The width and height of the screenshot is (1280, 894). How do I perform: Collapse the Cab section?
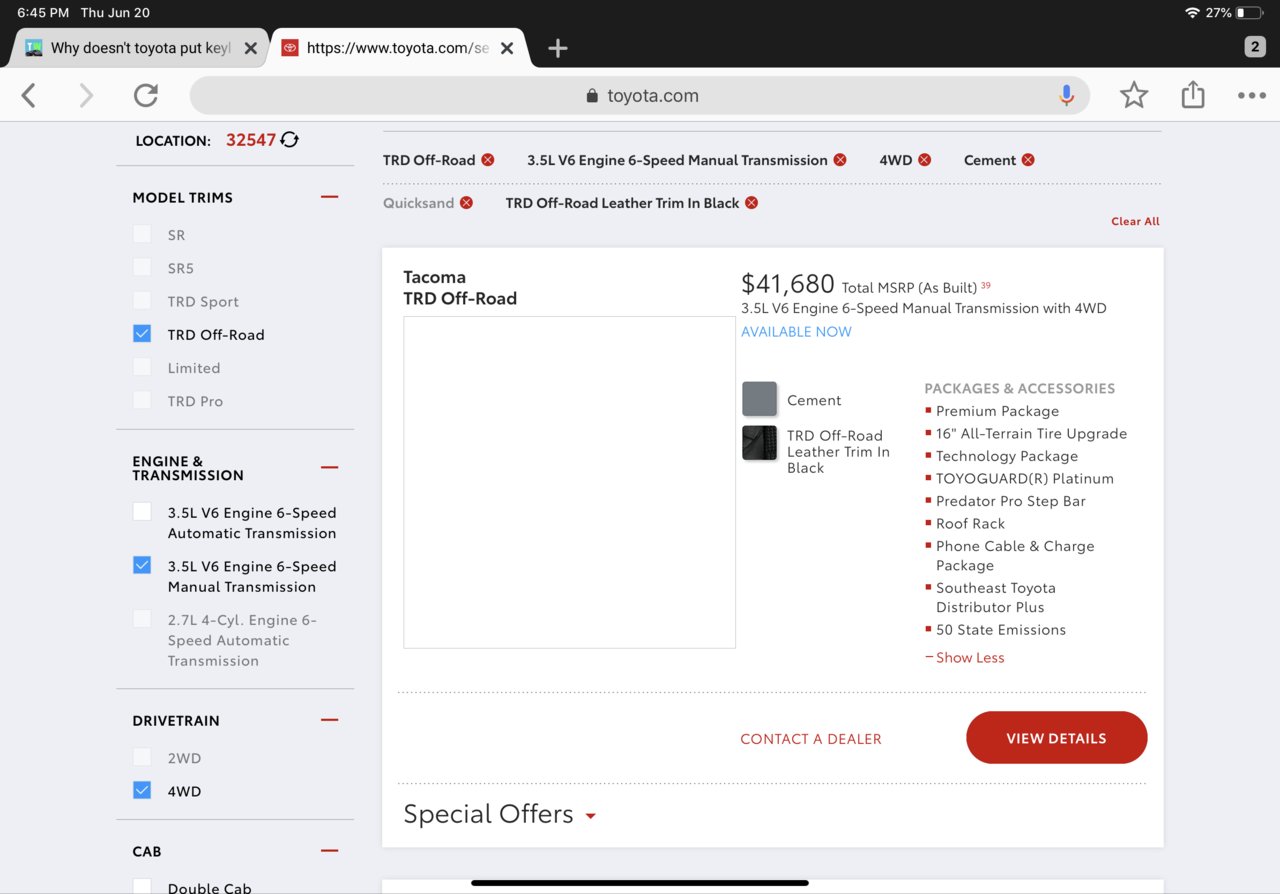(329, 851)
